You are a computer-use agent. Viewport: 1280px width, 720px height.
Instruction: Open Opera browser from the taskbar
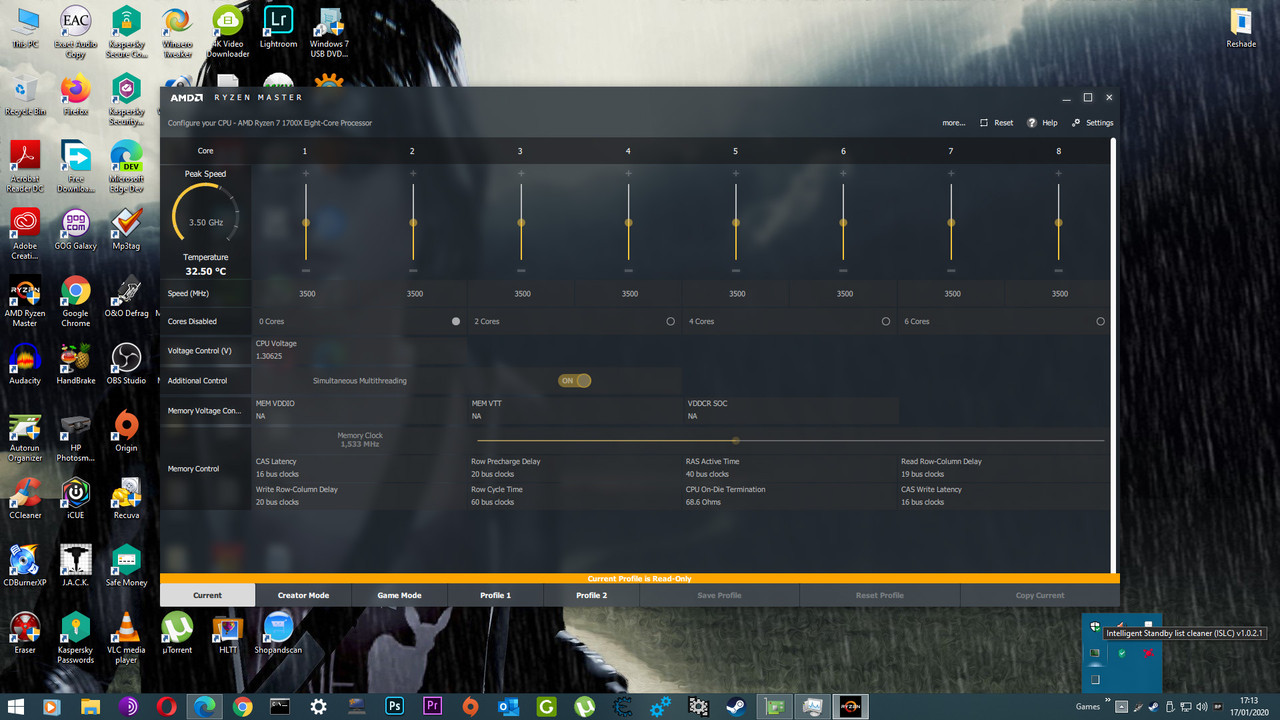point(166,706)
